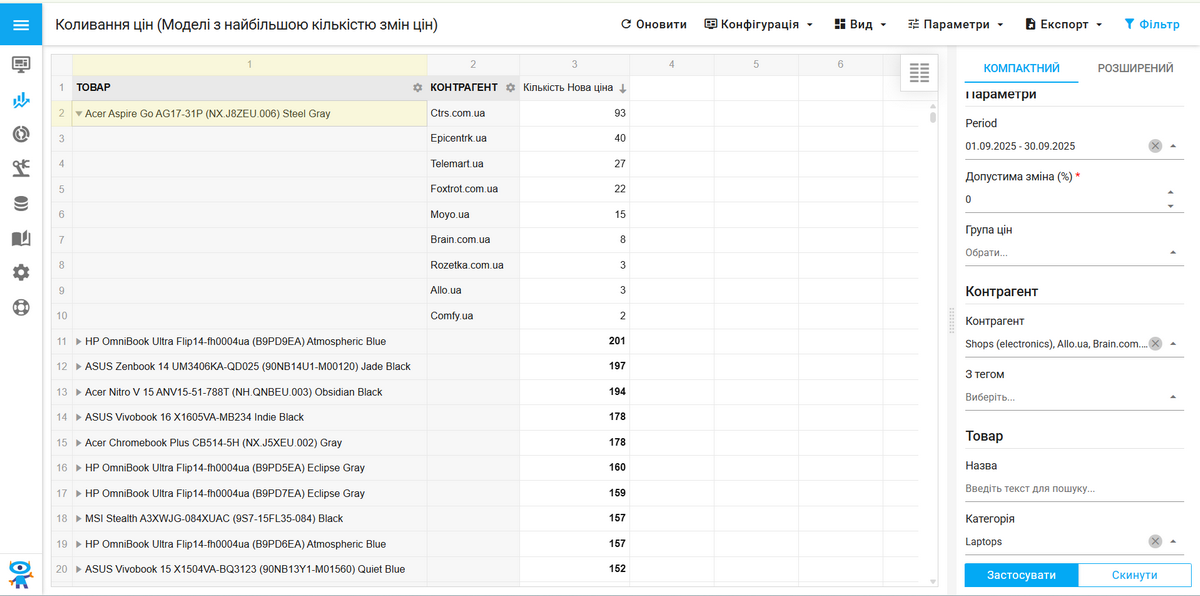Click the database stack sidebar icon
The width and height of the screenshot is (1200, 596).
click(21, 204)
